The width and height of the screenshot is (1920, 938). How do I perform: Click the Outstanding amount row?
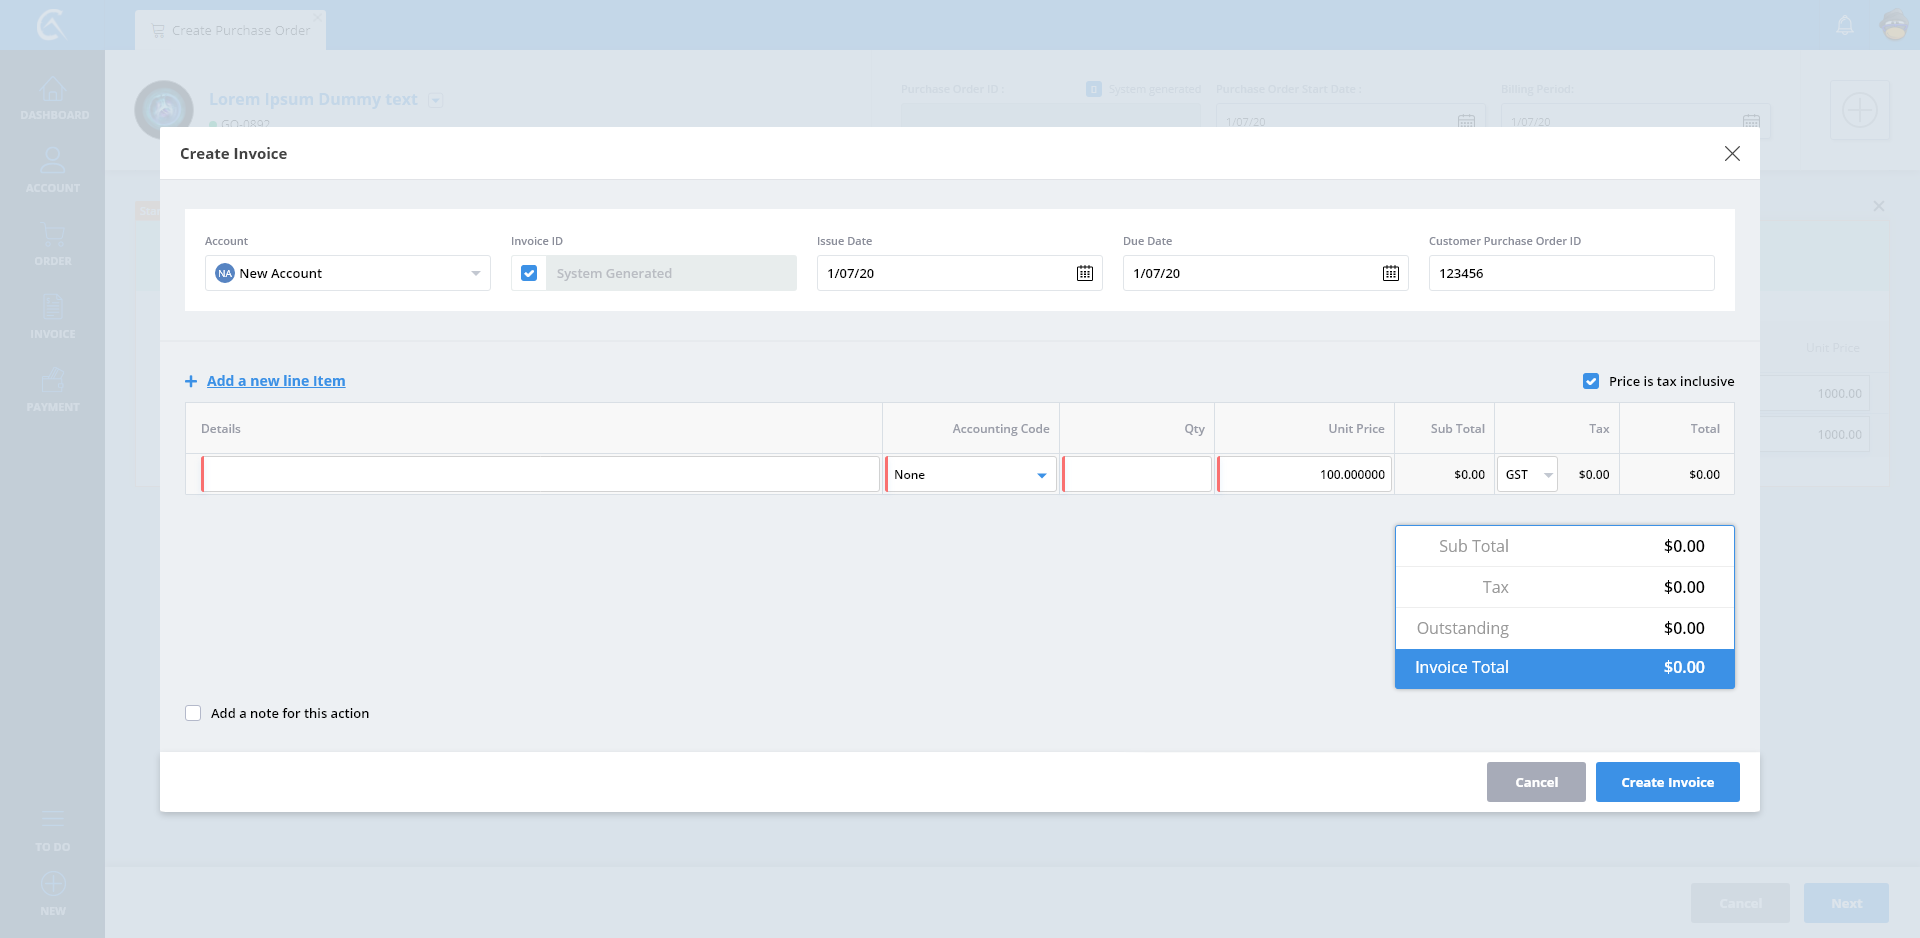1564,628
